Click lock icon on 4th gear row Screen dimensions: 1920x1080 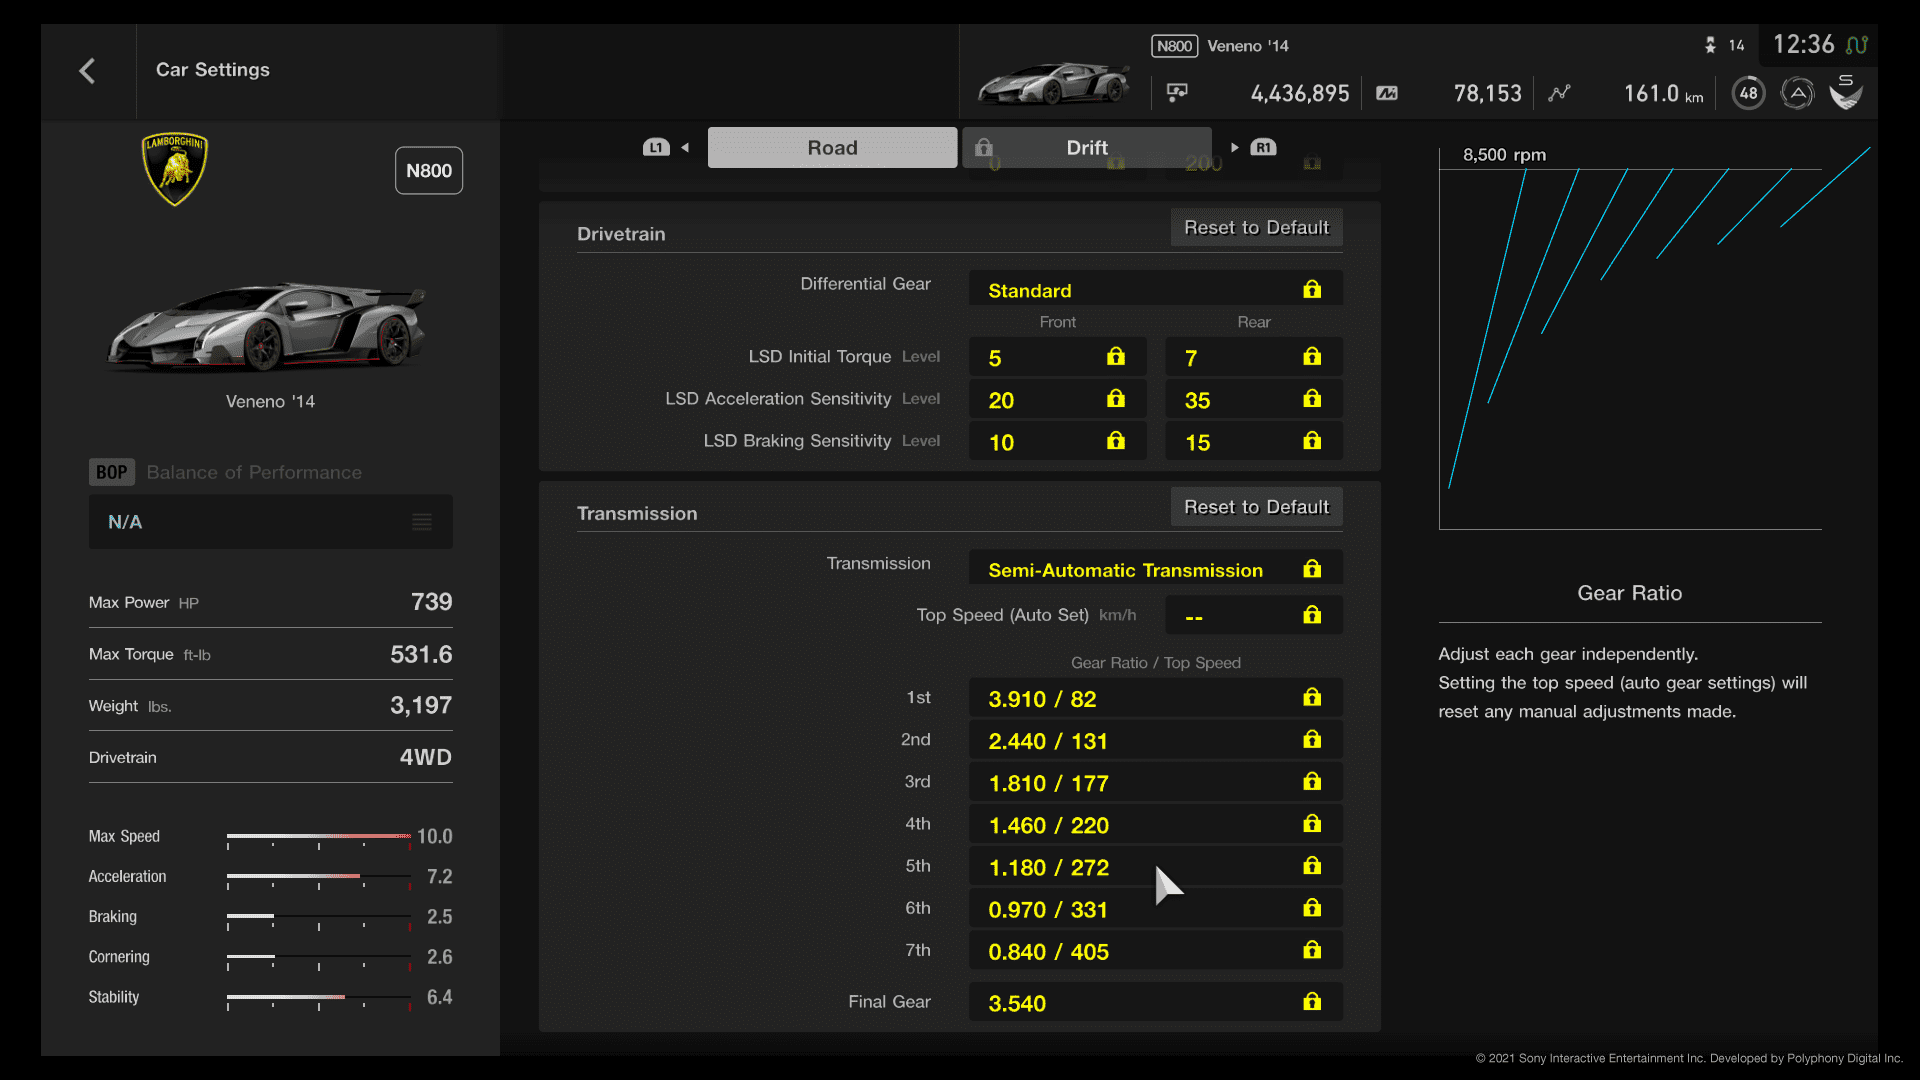[1312, 823]
